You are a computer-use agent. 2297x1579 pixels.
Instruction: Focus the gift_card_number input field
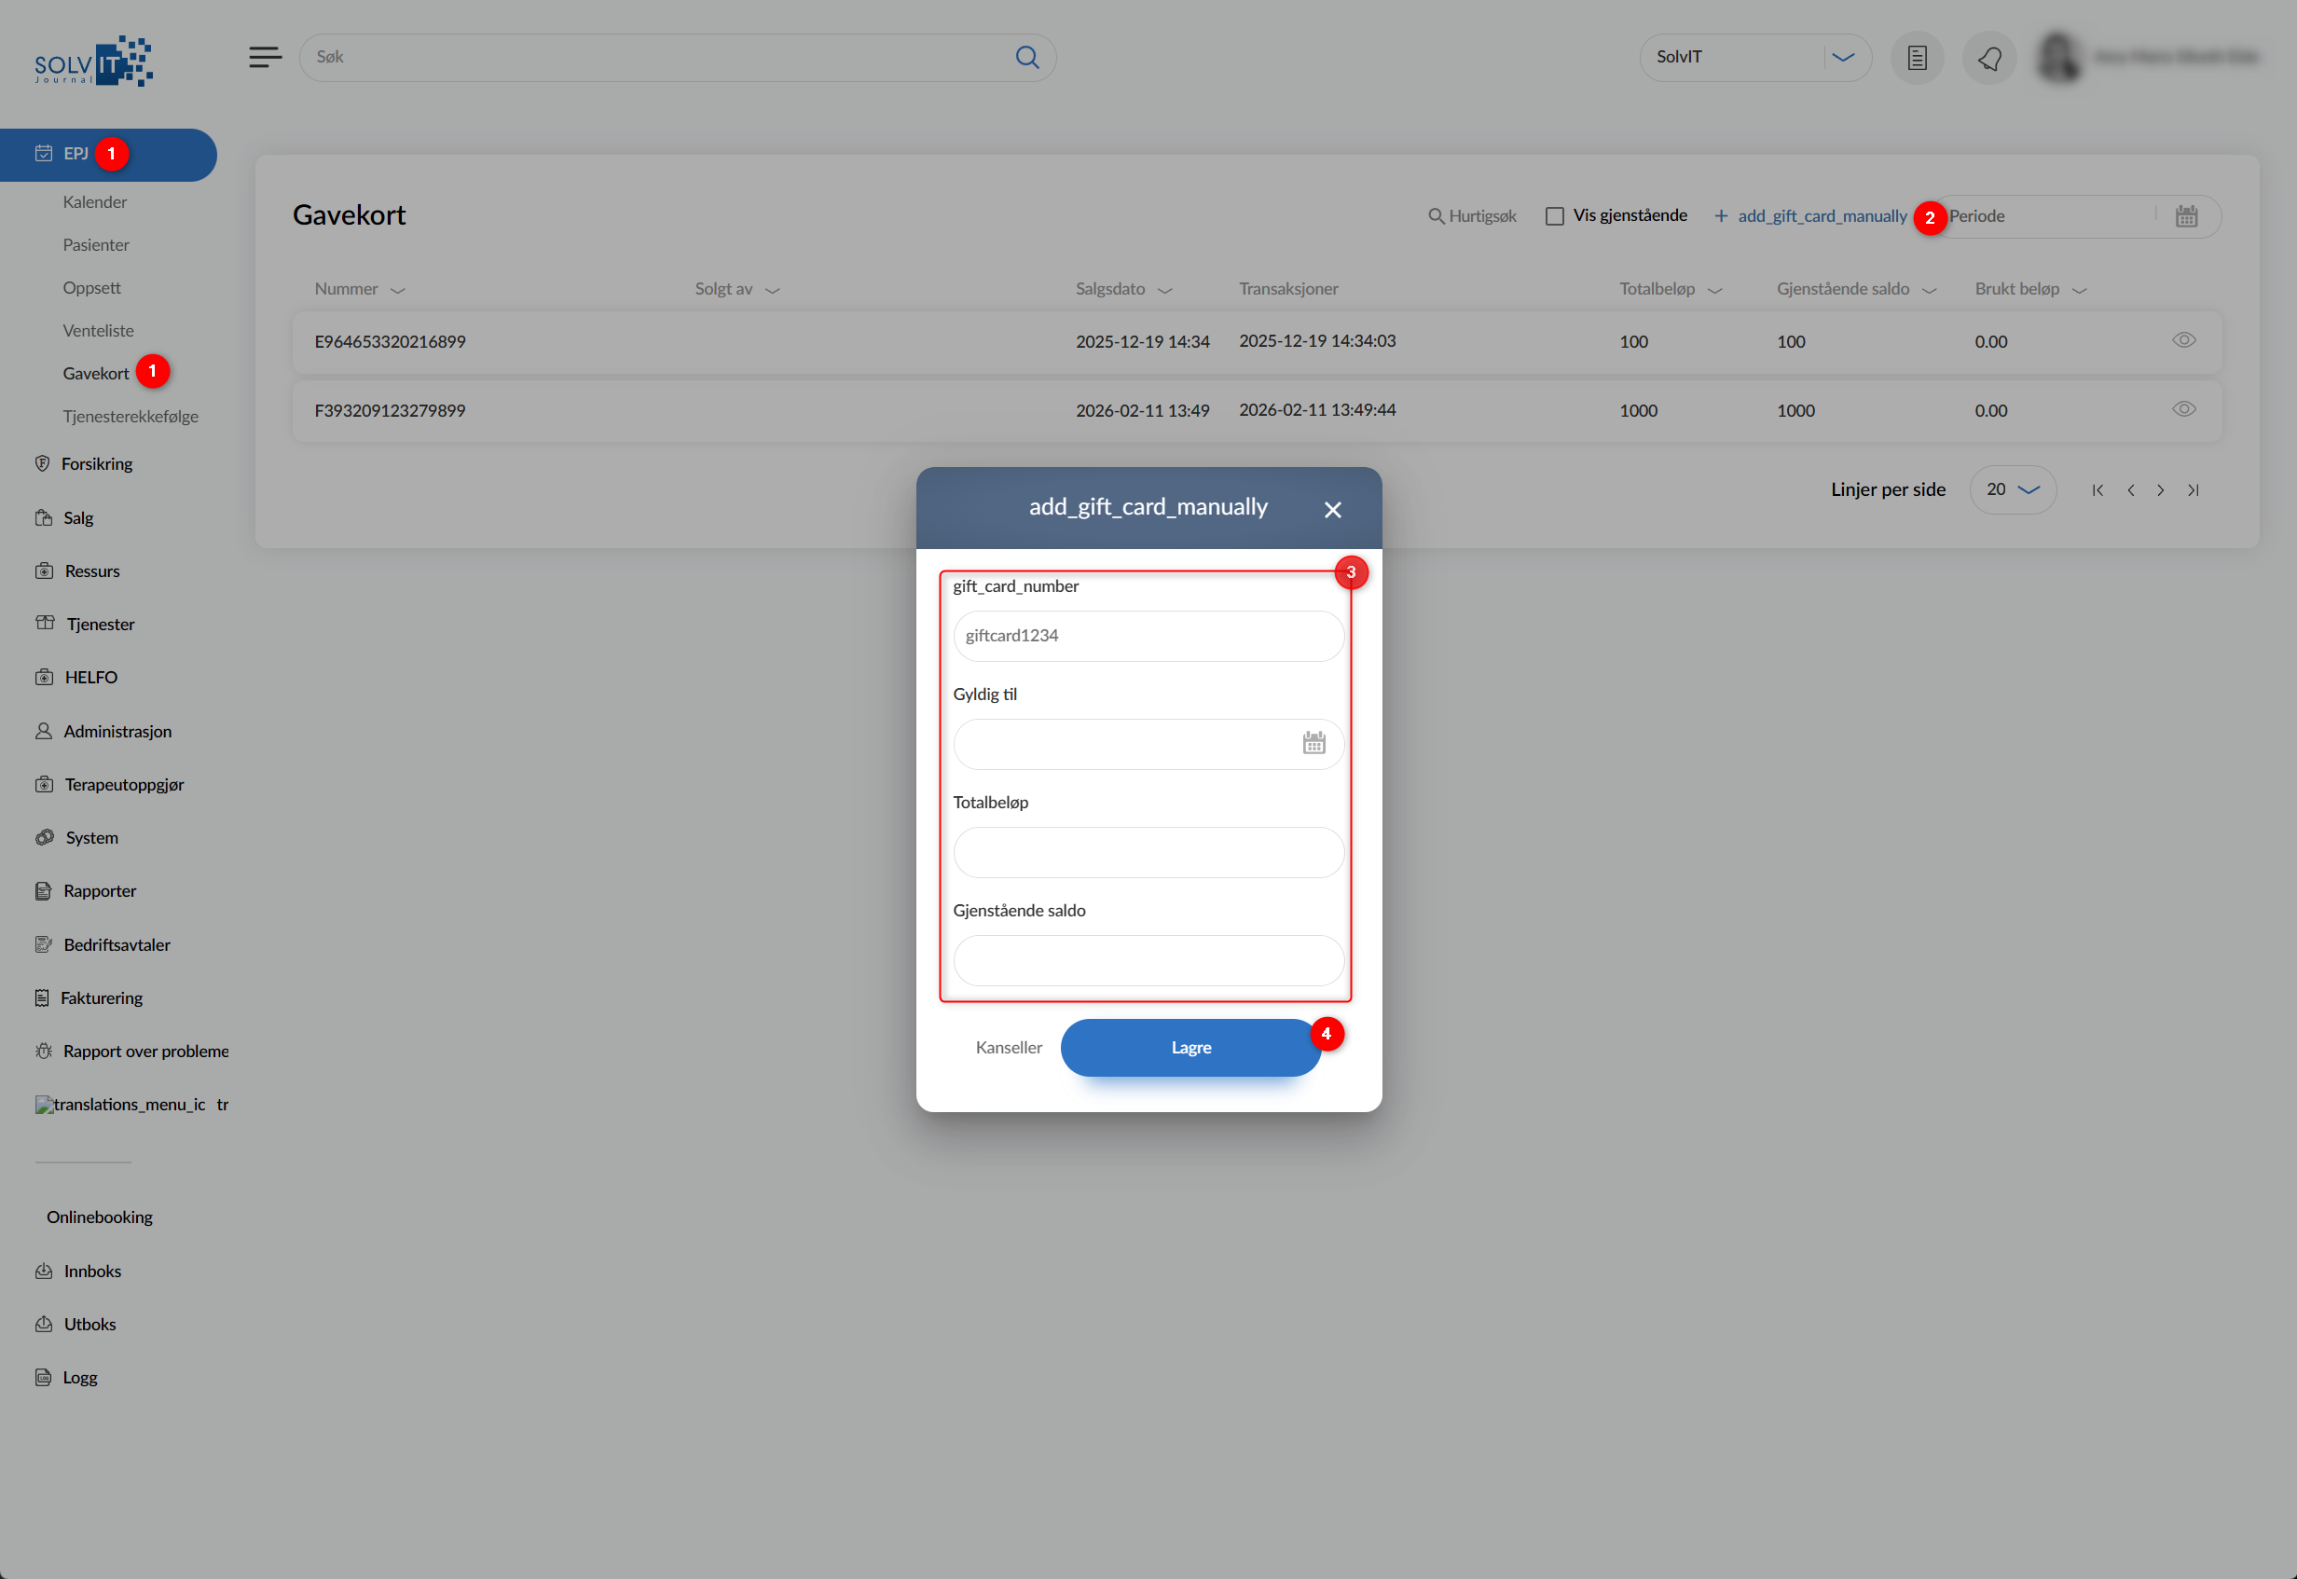pos(1147,636)
